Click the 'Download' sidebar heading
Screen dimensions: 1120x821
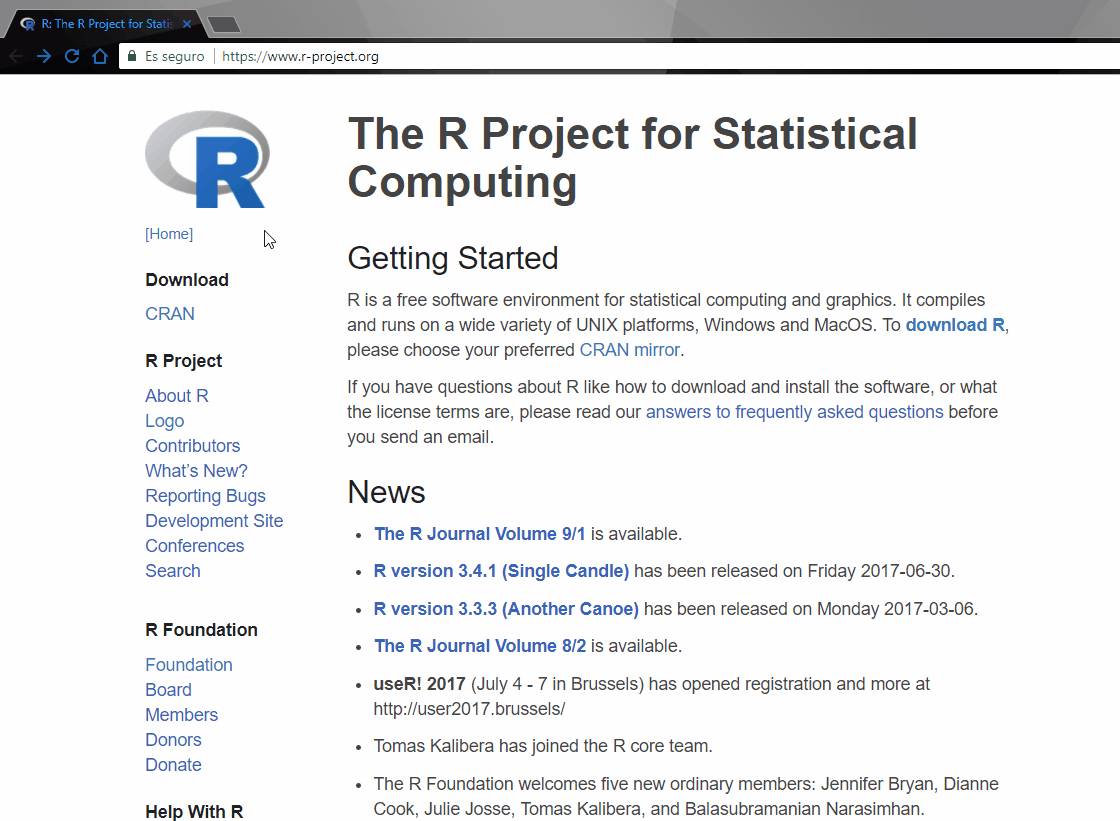[187, 279]
